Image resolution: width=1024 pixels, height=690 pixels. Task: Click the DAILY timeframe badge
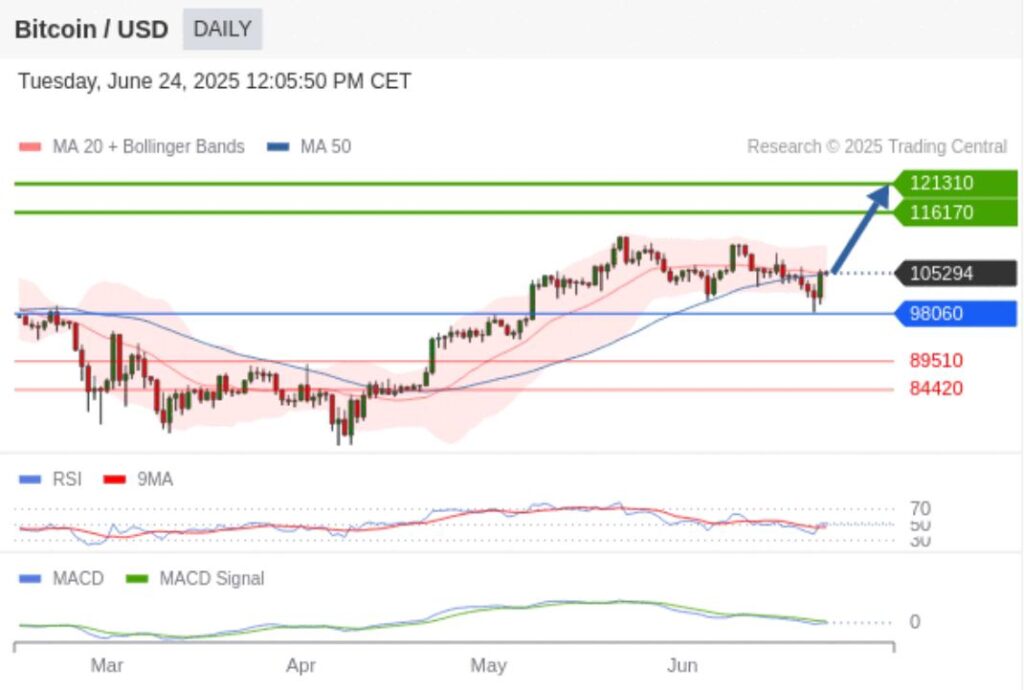point(222,29)
